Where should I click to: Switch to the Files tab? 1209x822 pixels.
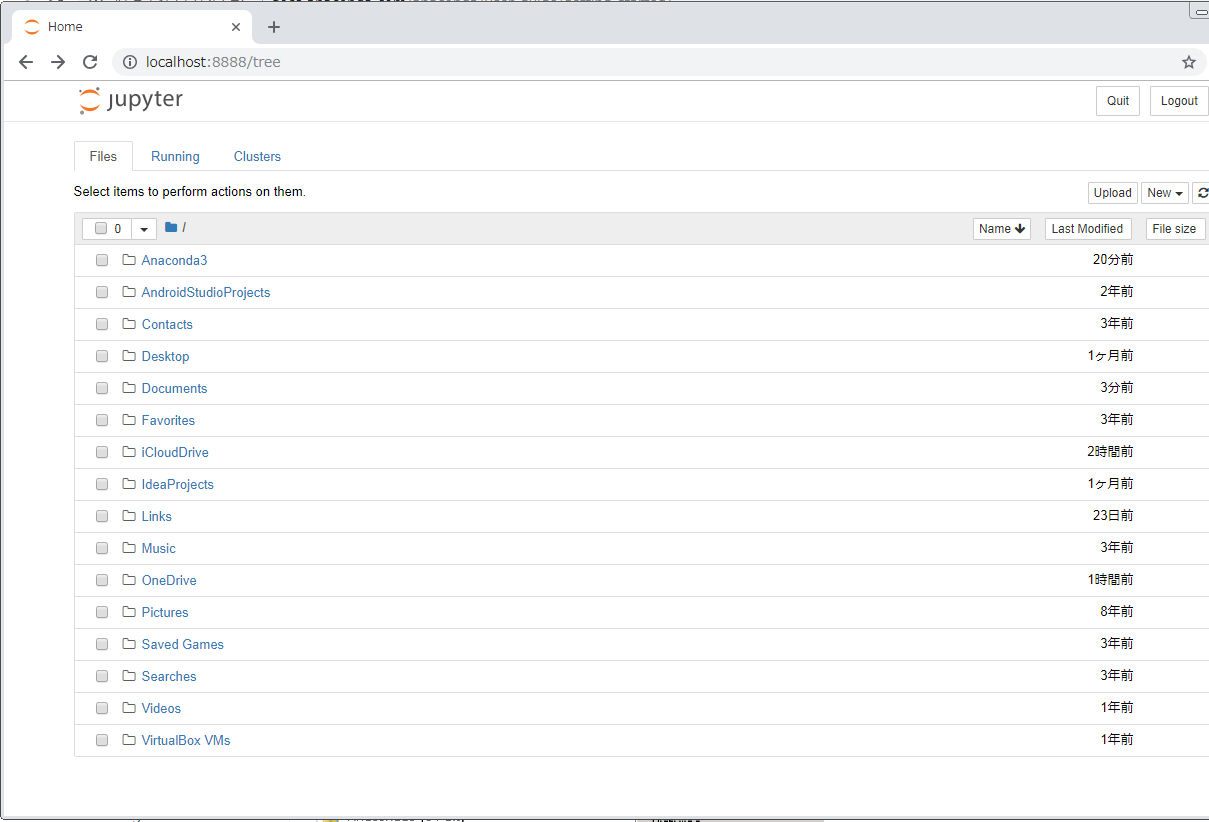click(103, 156)
